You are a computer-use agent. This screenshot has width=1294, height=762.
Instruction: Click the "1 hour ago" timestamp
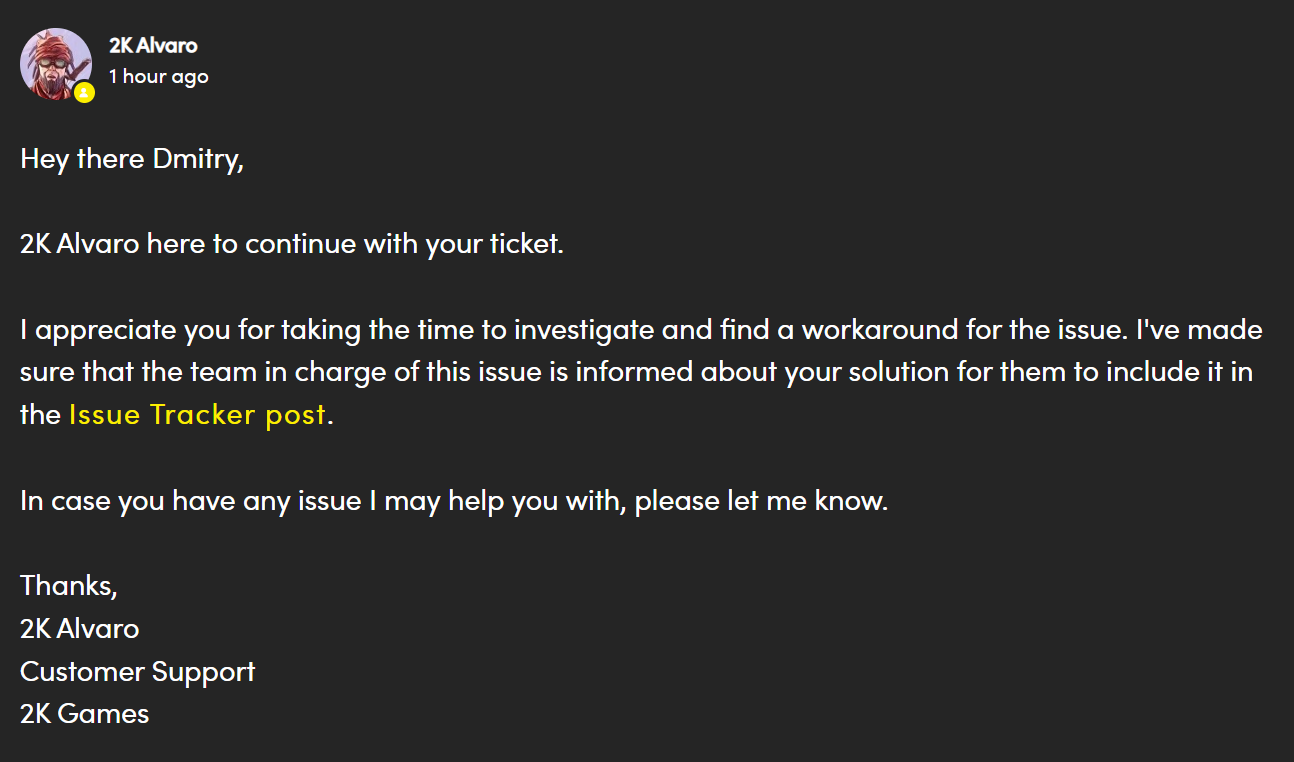click(158, 76)
